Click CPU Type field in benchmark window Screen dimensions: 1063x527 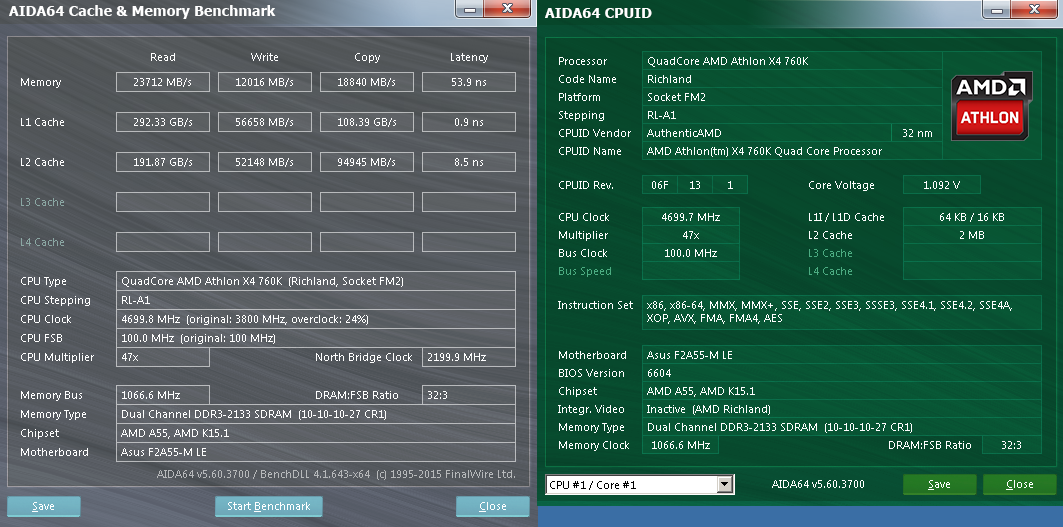[x=316, y=281]
